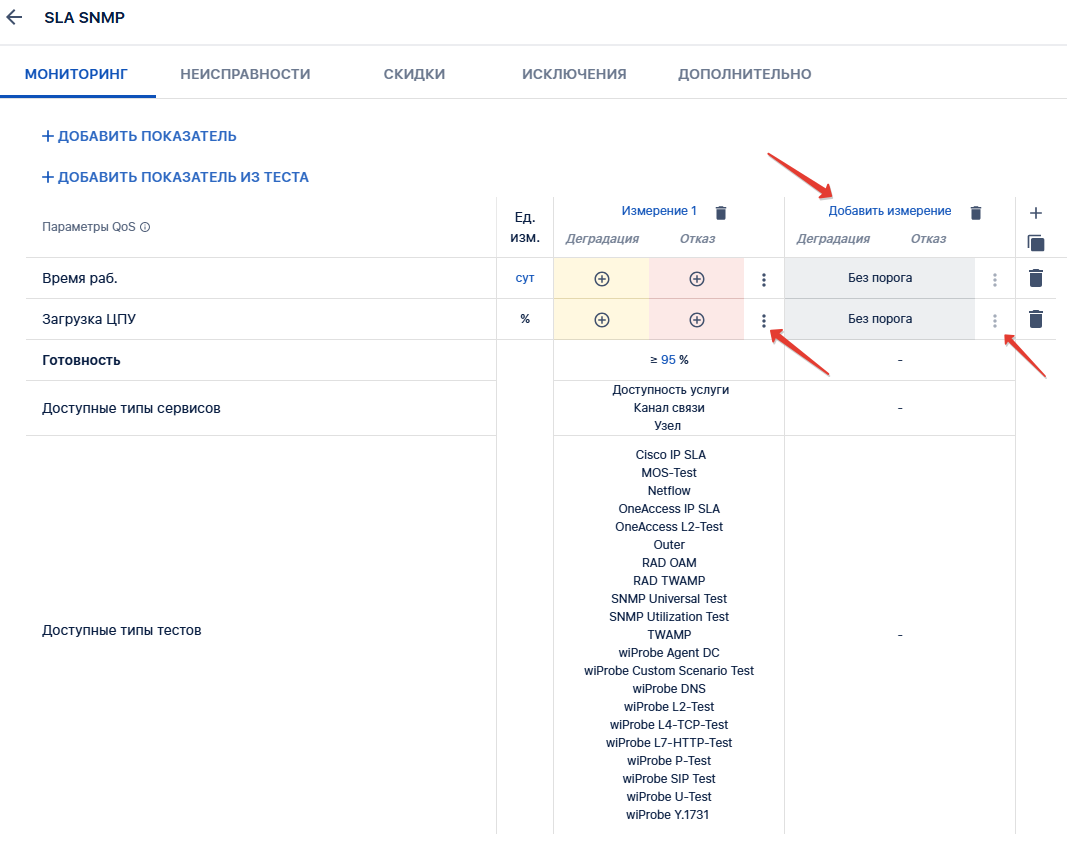The height and width of the screenshot is (861, 1067).
Task: Delete the Загрузка ЦПУ row
Action: click(x=1036, y=319)
